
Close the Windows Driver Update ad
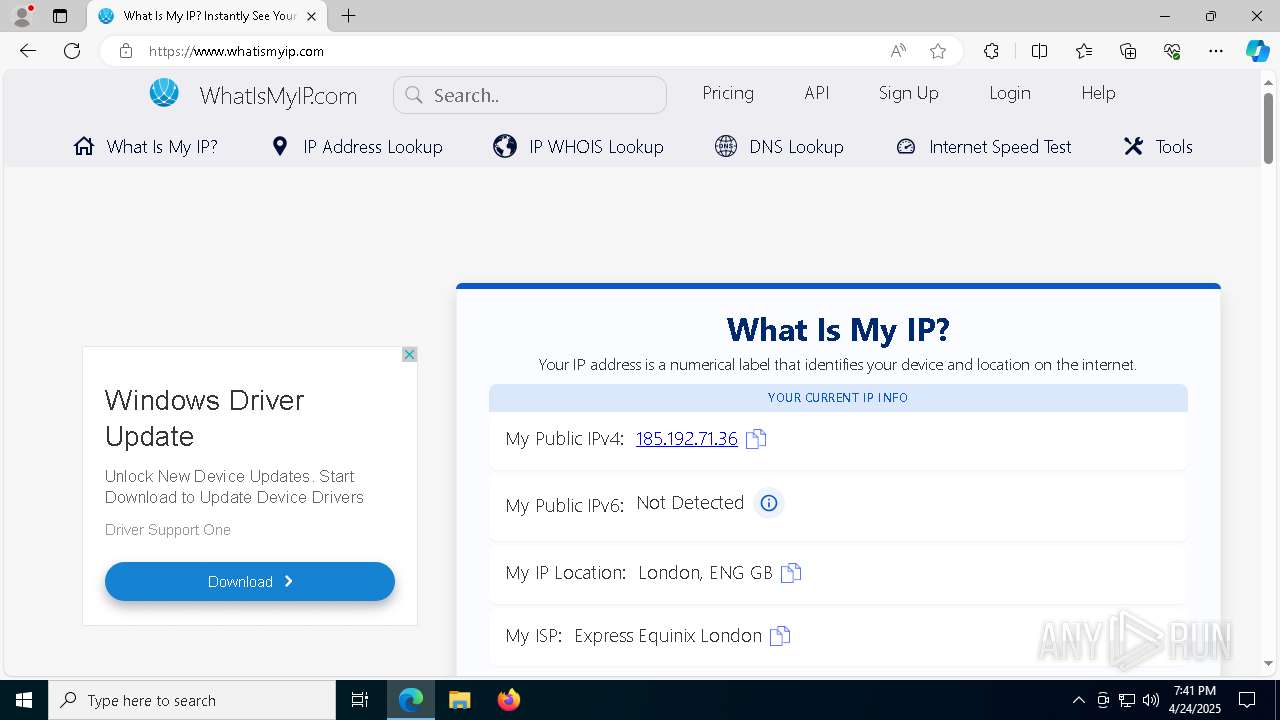pyautogui.click(x=409, y=355)
